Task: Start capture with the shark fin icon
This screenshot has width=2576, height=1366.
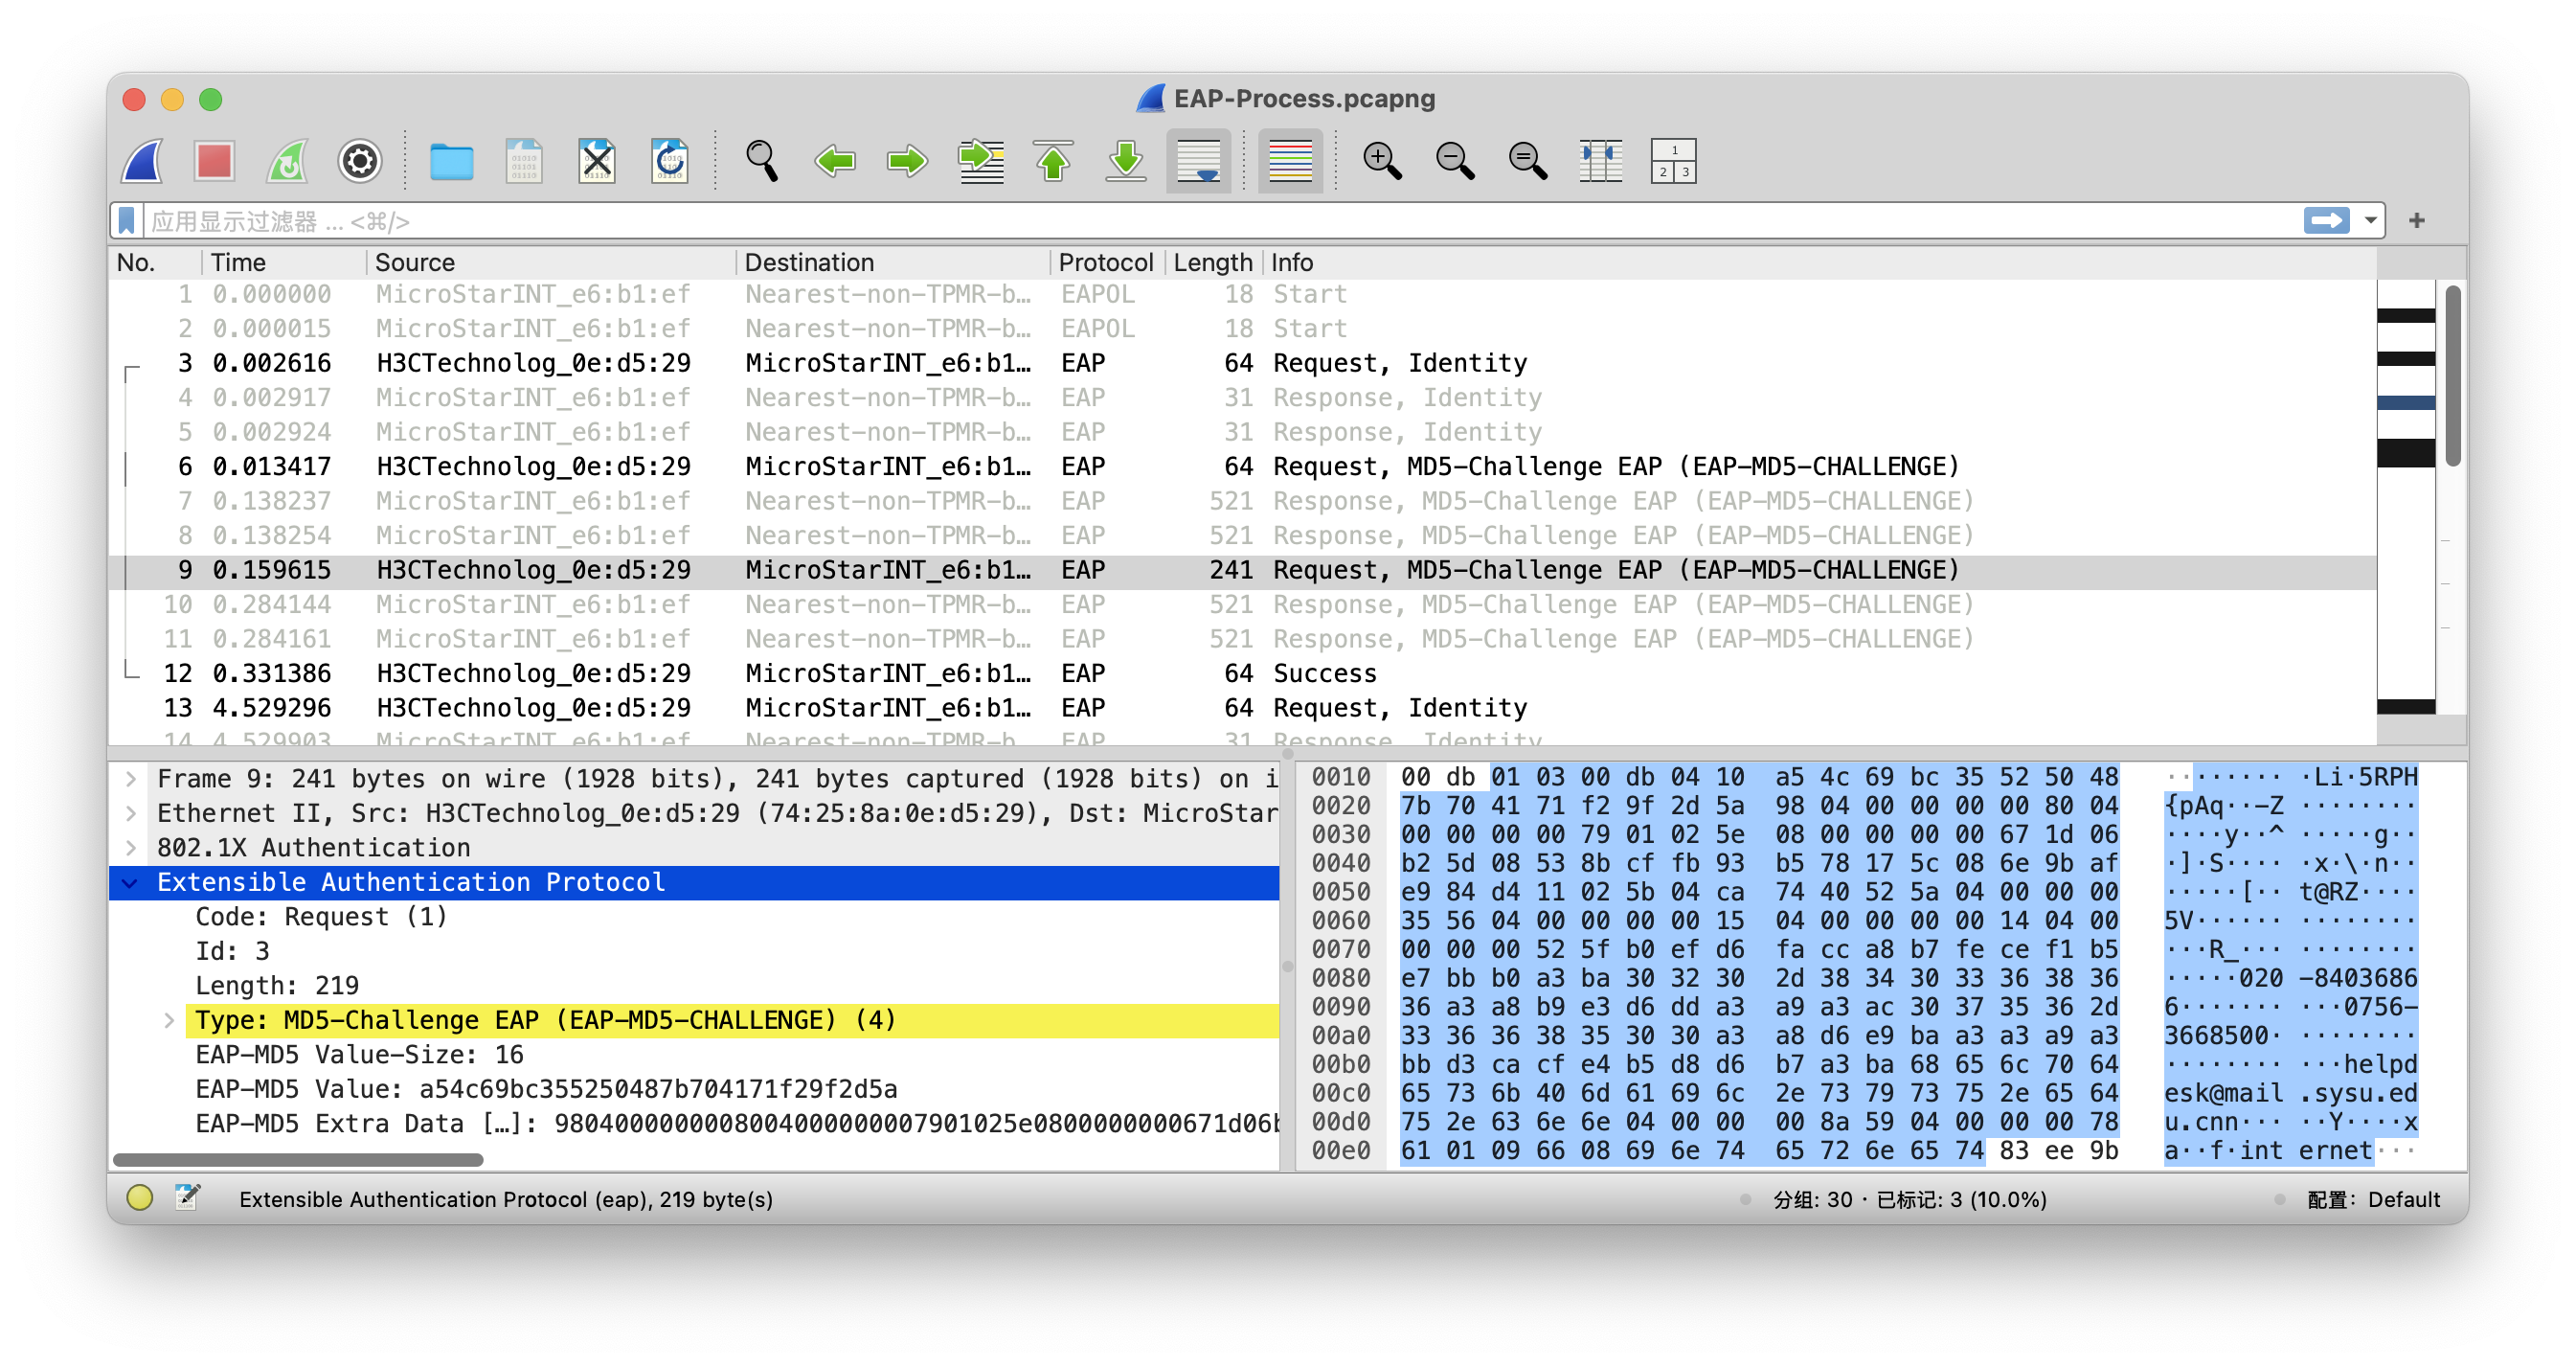Action: coord(143,161)
